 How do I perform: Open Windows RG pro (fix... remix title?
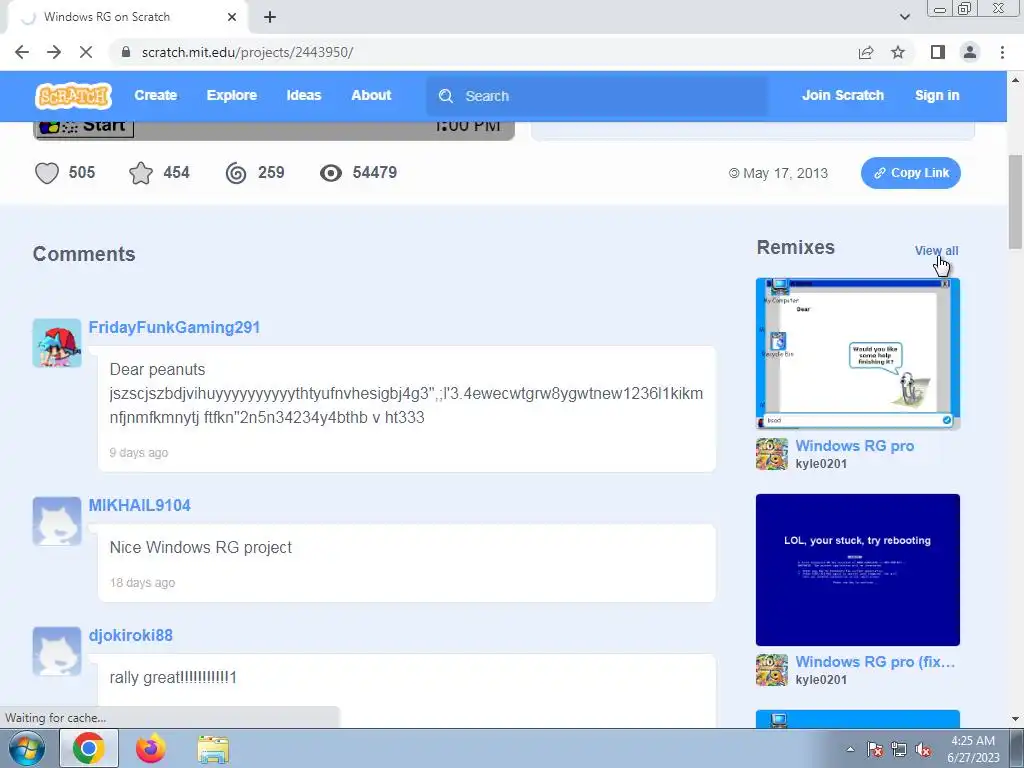[x=875, y=662]
